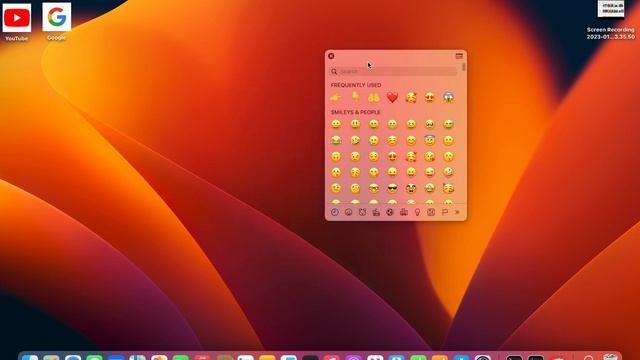The width and height of the screenshot is (640, 360).
Task: Close the emoji picker window
Action: click(331, 56)
